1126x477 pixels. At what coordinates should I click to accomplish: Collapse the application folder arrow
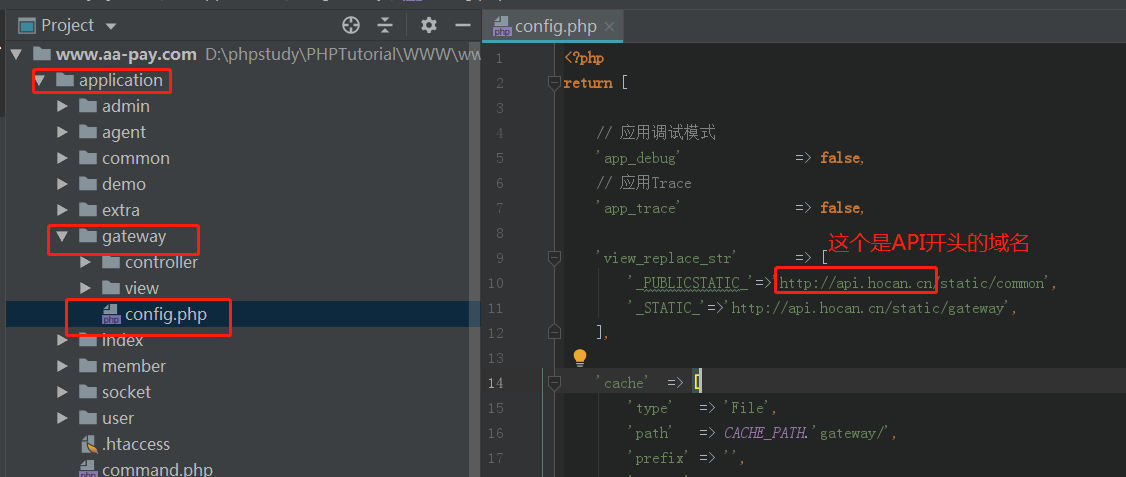[x=40, y=80]
